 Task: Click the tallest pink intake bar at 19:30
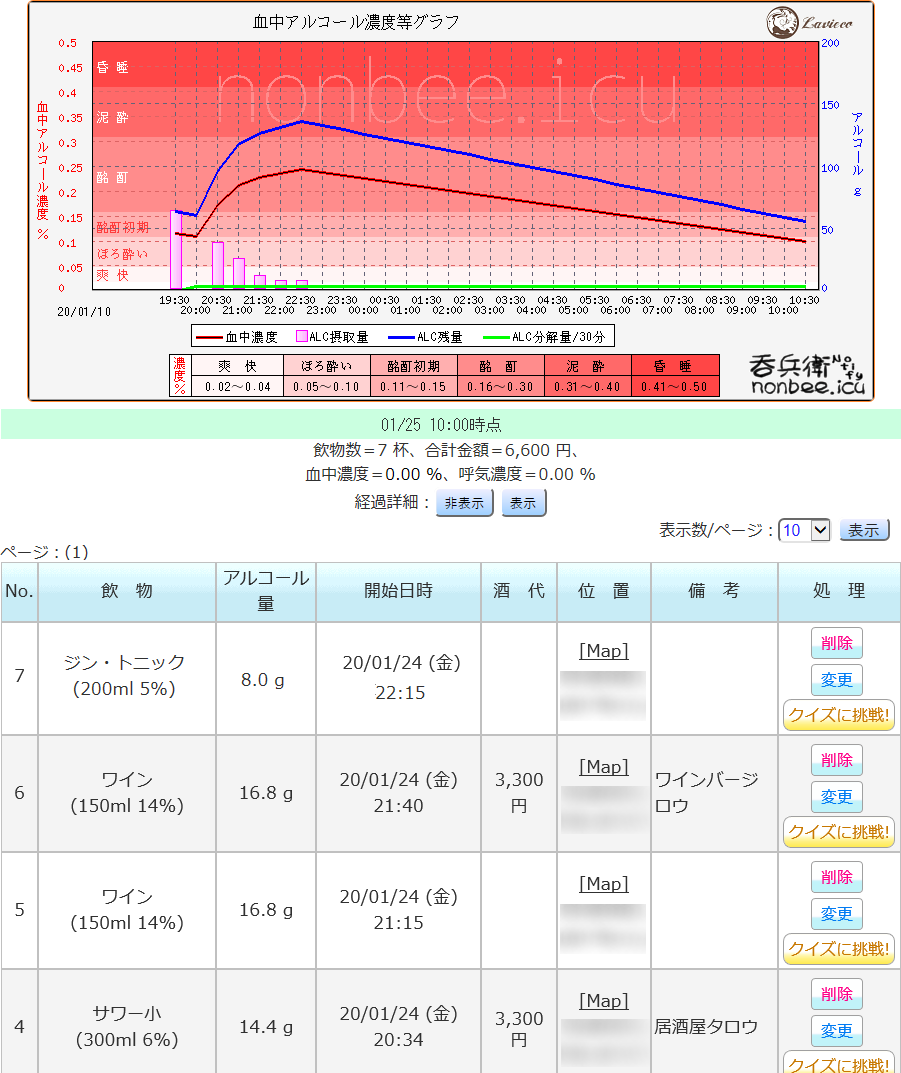175,250
